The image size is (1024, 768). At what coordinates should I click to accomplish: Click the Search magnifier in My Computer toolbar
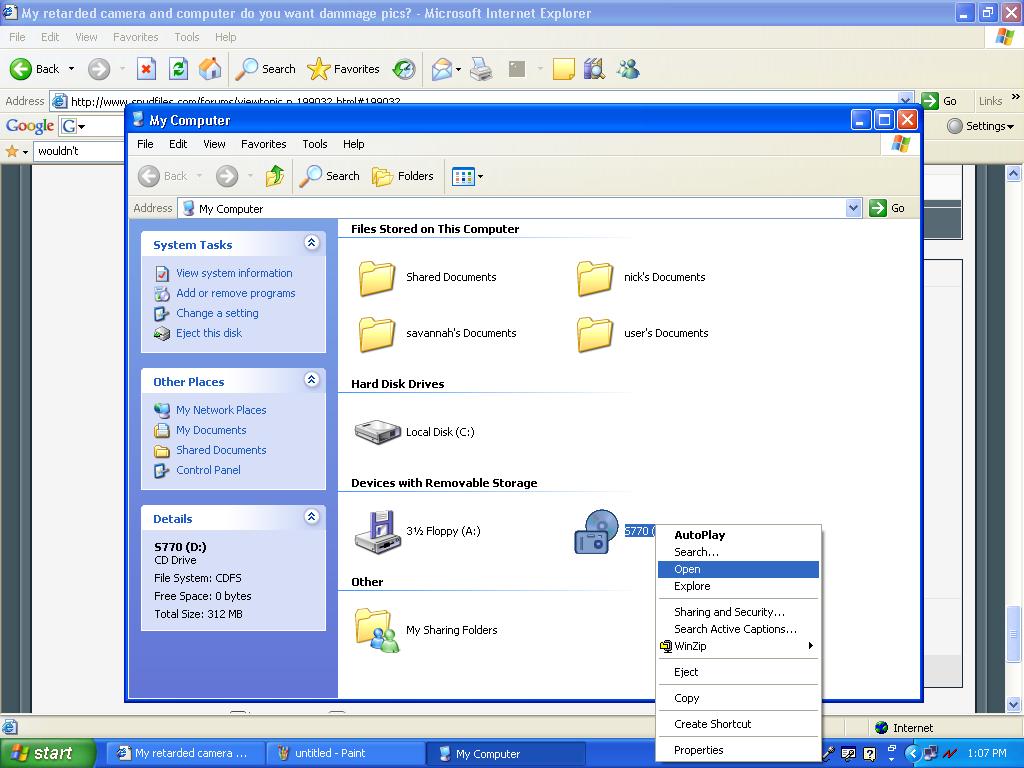[x=330, y=176]
